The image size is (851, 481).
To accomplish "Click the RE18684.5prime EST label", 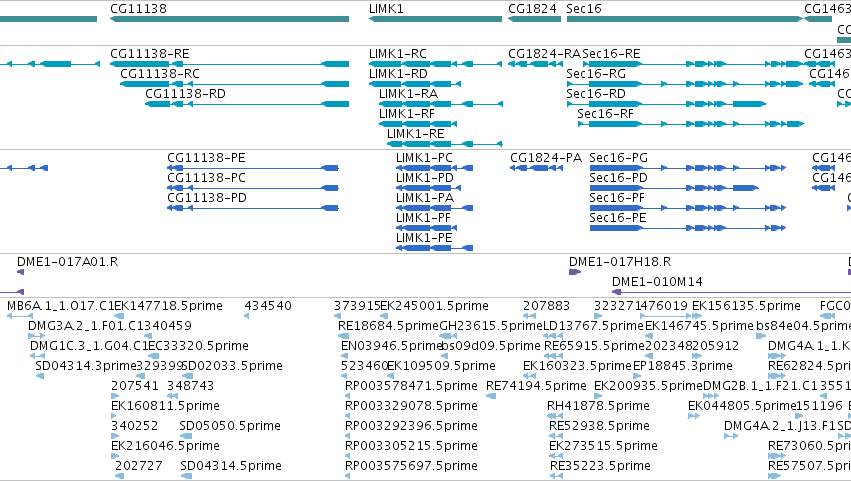I will (x=388, y=326).
